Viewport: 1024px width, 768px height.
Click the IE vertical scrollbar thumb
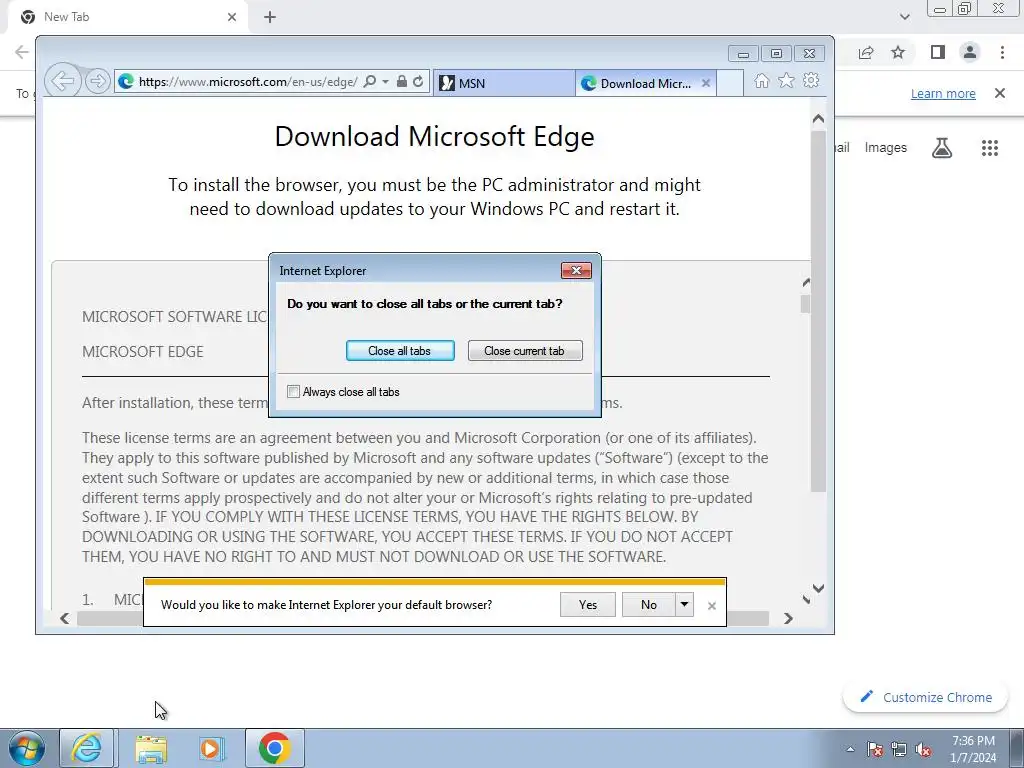[x=818, y=311]
